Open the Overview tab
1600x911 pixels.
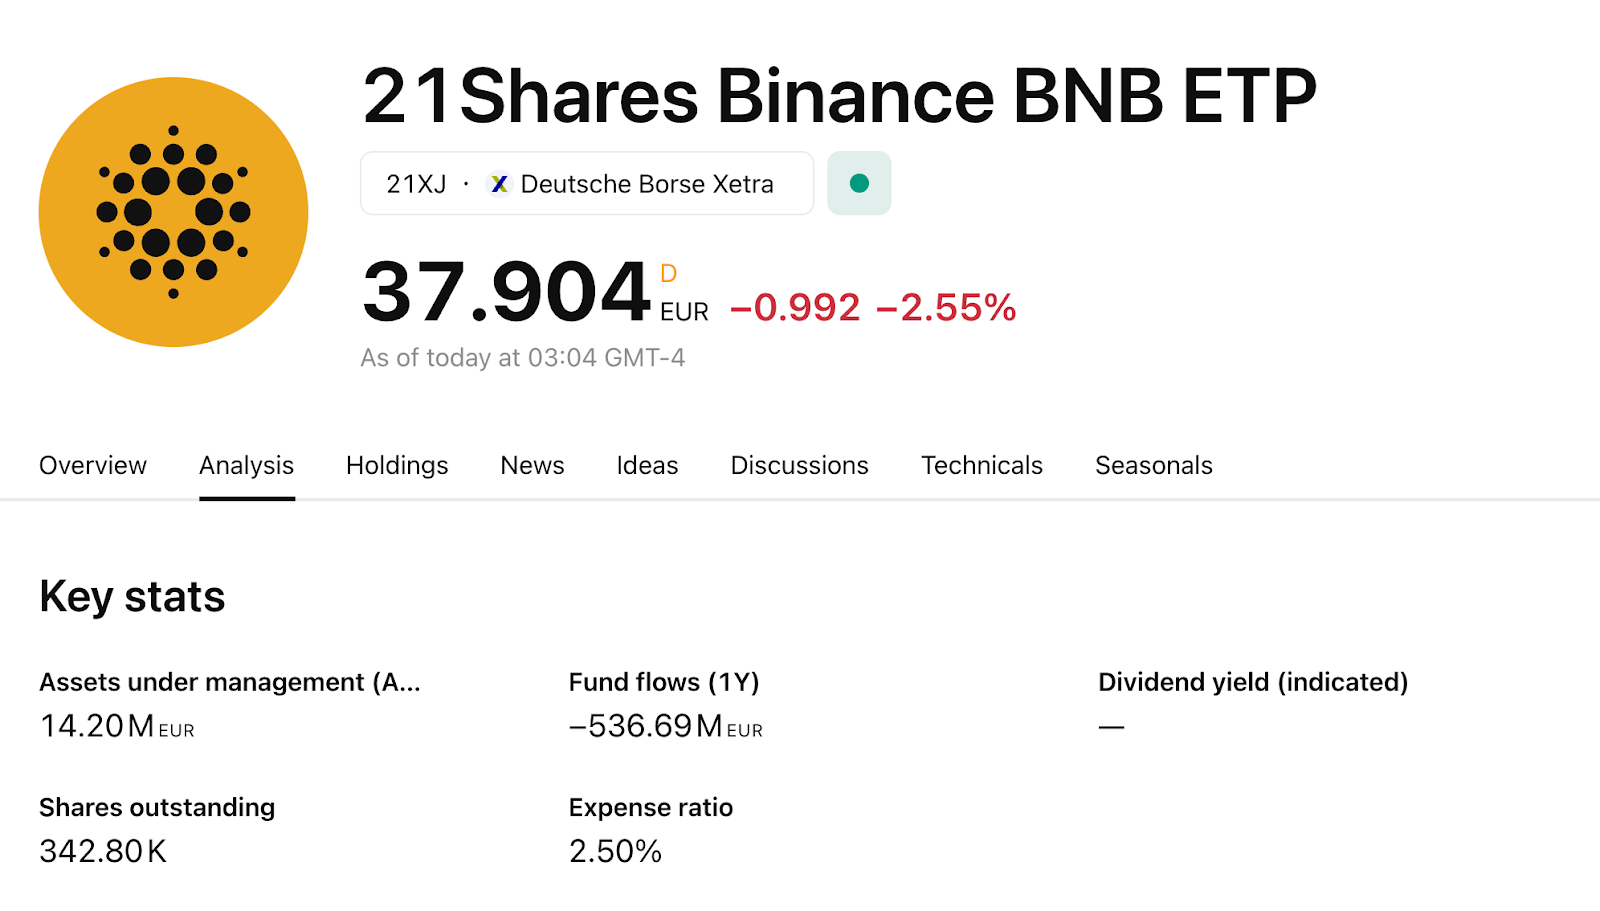coord(93,465)
